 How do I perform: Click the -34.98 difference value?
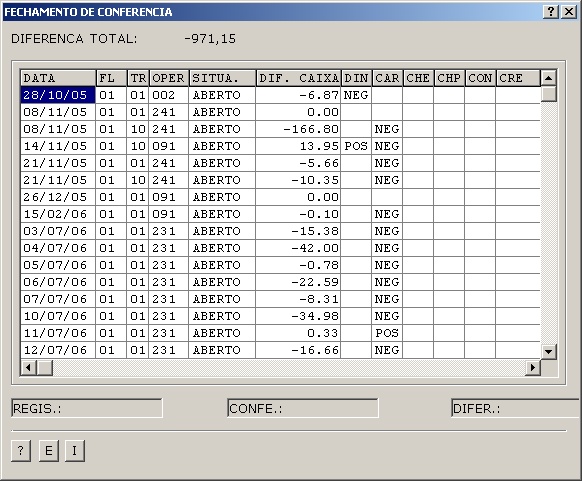[x=315, y=316]
